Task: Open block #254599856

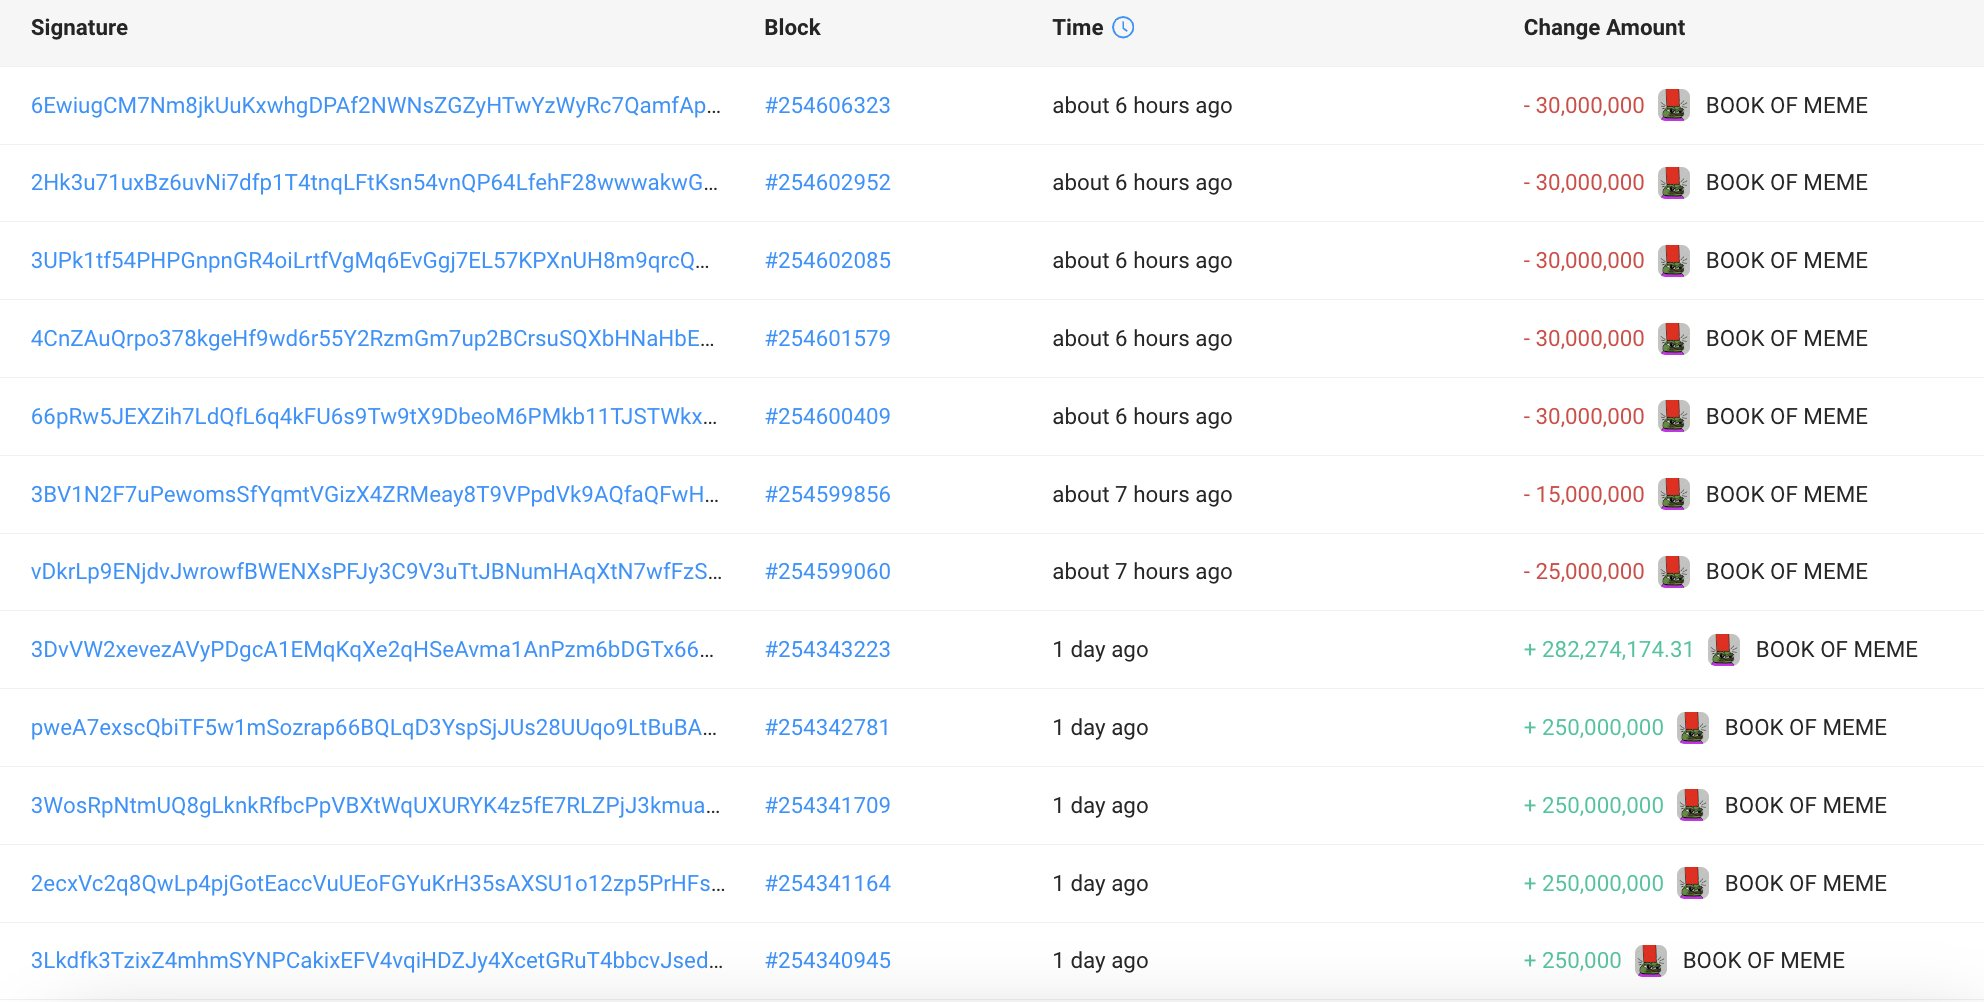Action: [828, 495]
